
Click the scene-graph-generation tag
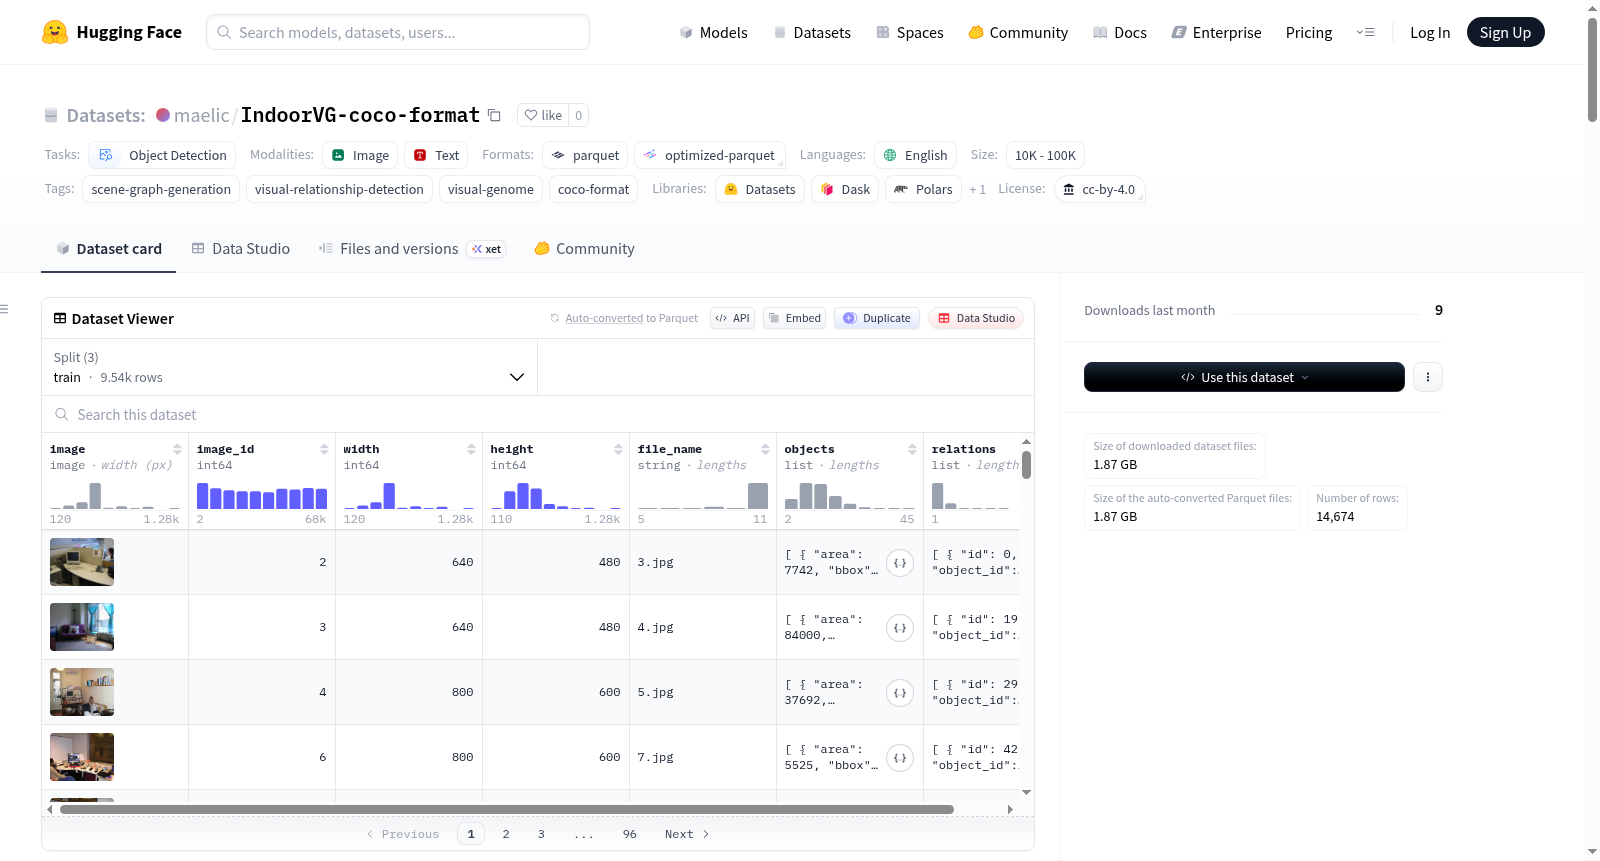click(x=161, y=189)
